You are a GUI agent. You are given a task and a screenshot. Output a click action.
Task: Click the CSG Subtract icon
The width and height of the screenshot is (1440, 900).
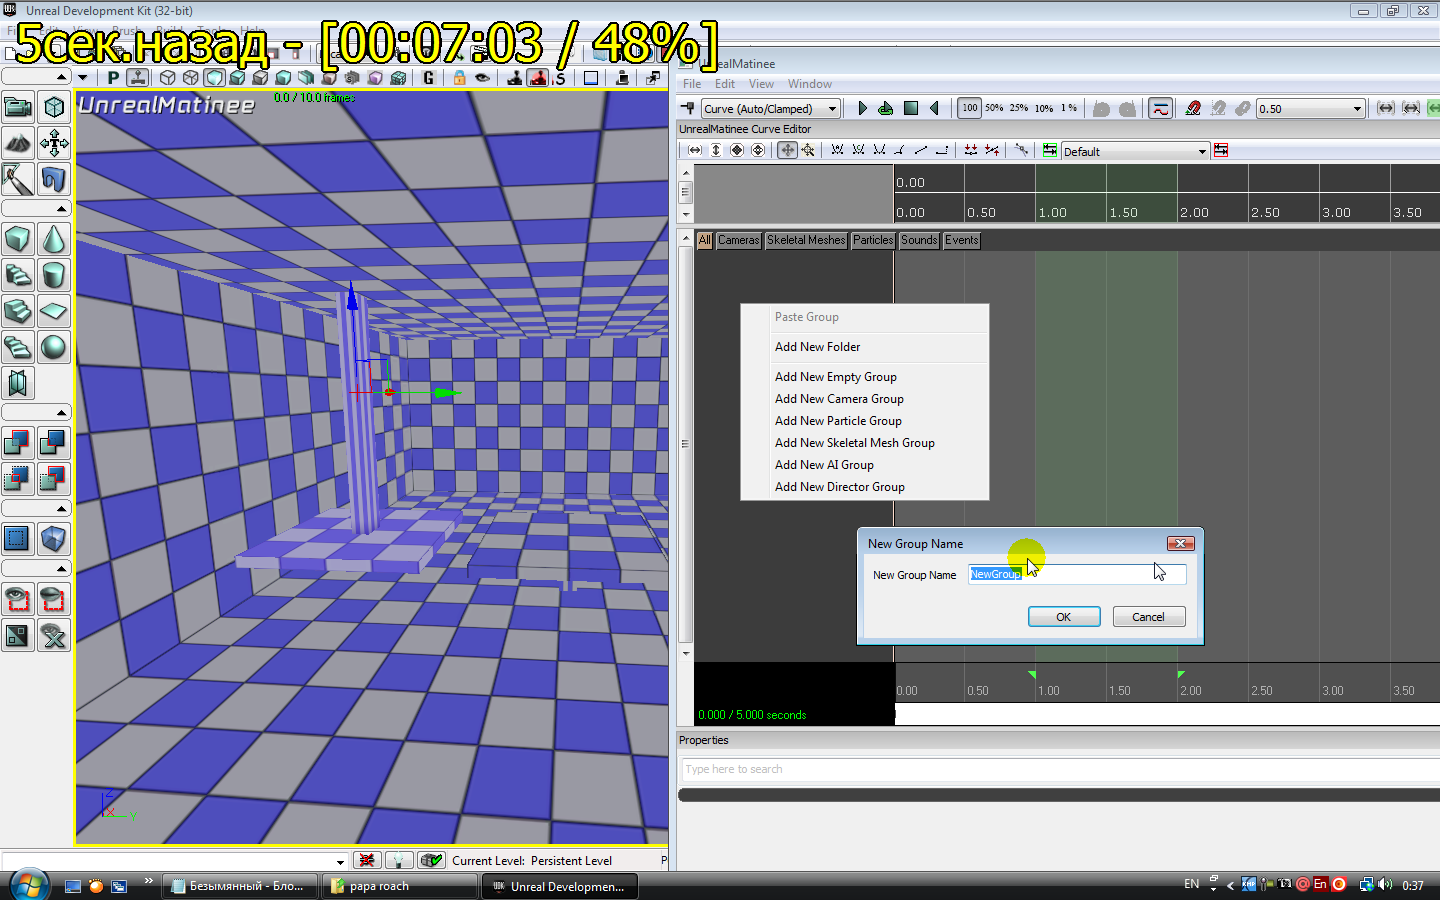click(54, 443)
